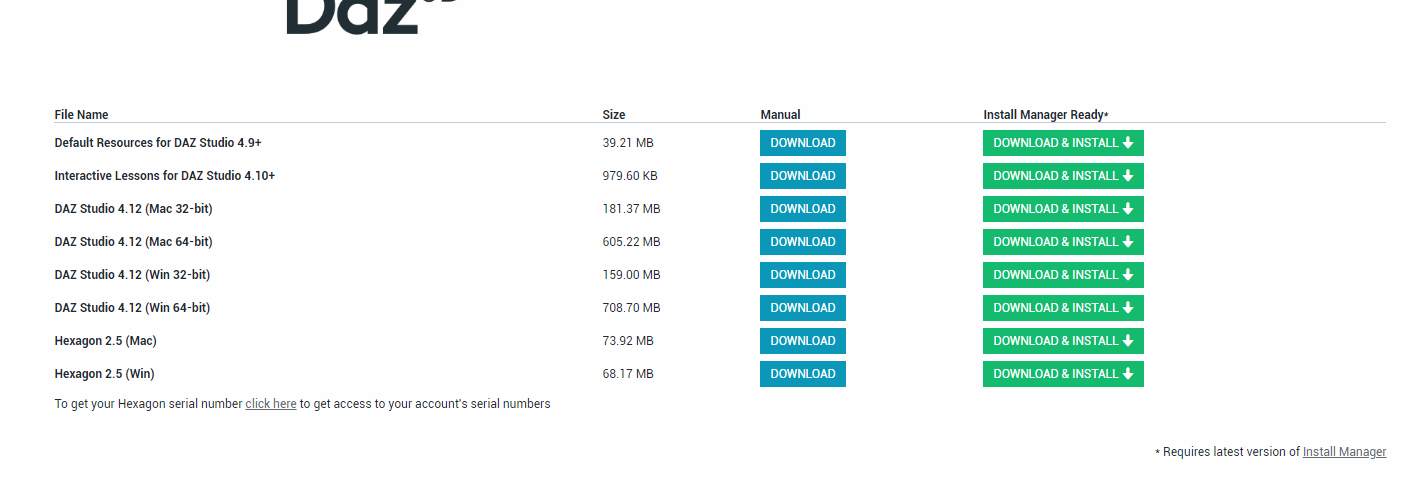Download Default Resources for DAZ Studio 4.9+ manually

pyautogui.click(x=803, y=143)
